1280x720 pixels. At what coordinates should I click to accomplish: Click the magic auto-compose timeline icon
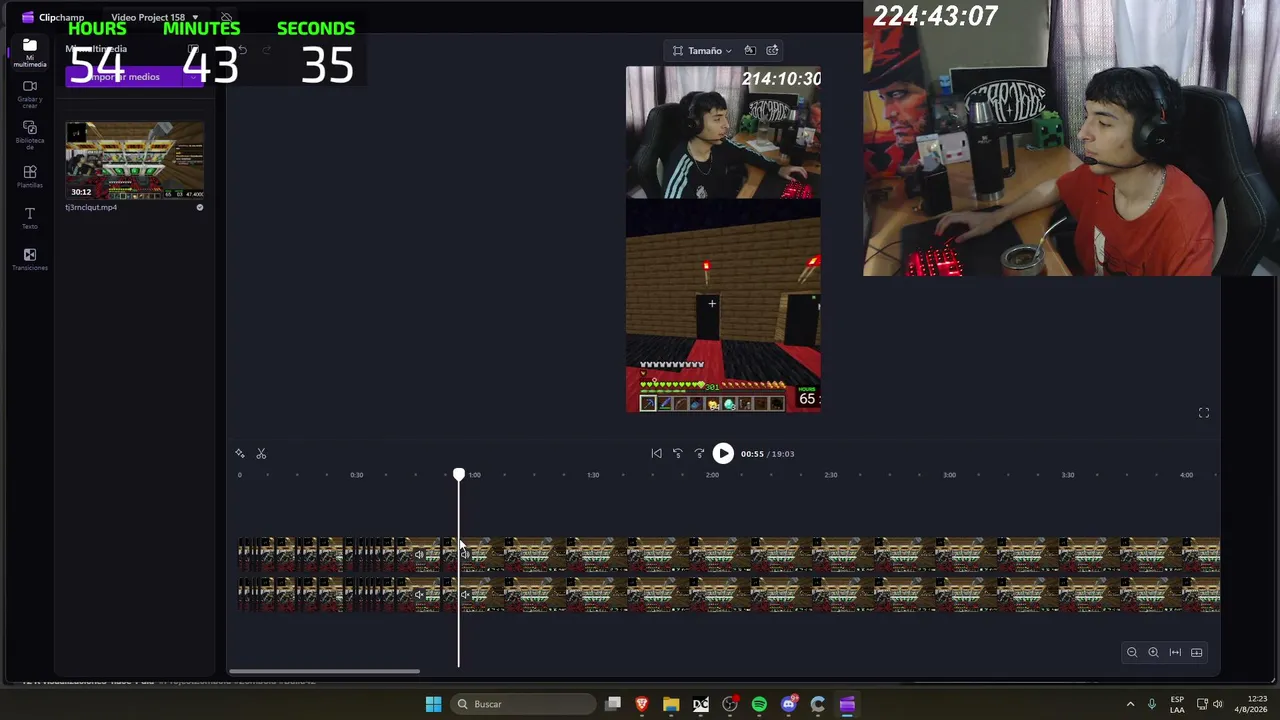pos(240,454)
